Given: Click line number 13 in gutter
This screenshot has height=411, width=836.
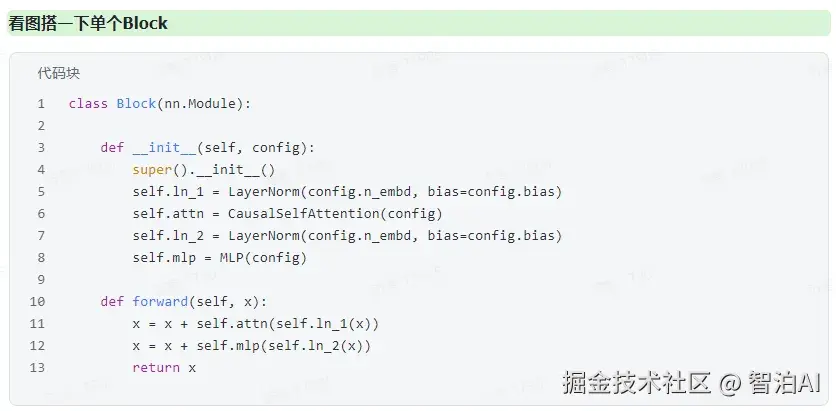Looking at the screenshot, I should click(37, 368).
